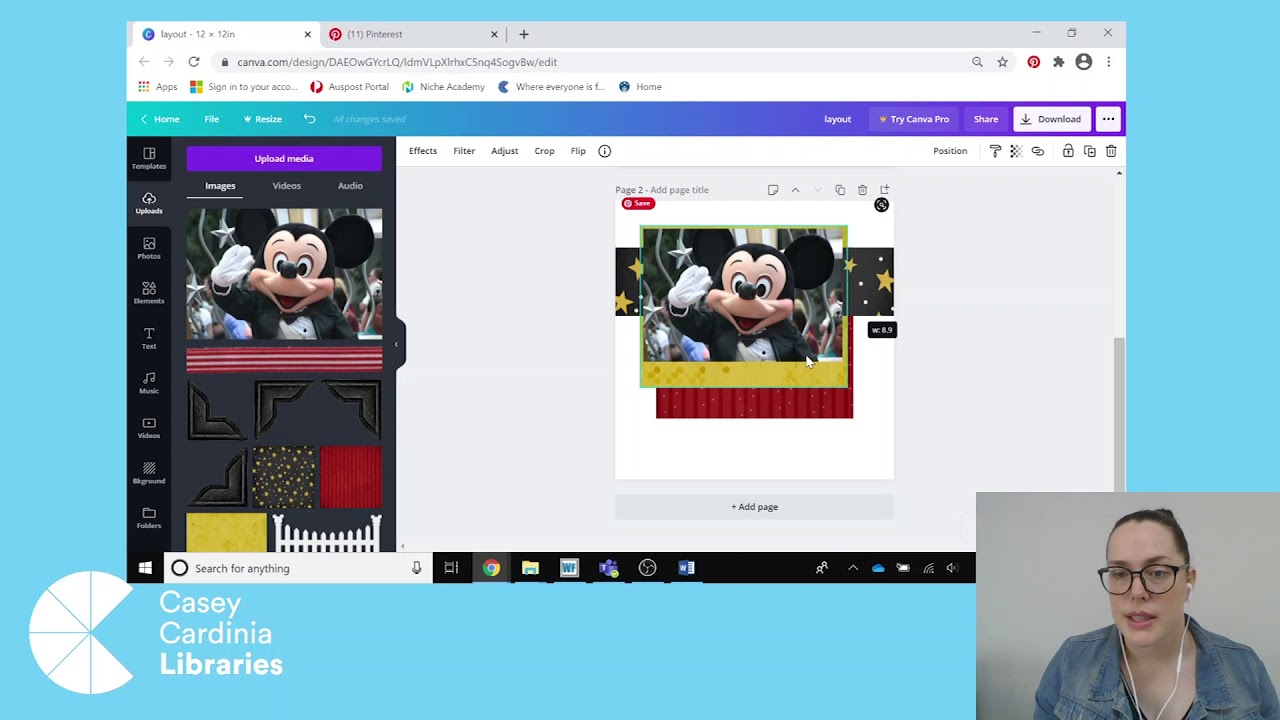Click the Download button
This screenshot has width=1280, height=720.
tap(1051, 119)
